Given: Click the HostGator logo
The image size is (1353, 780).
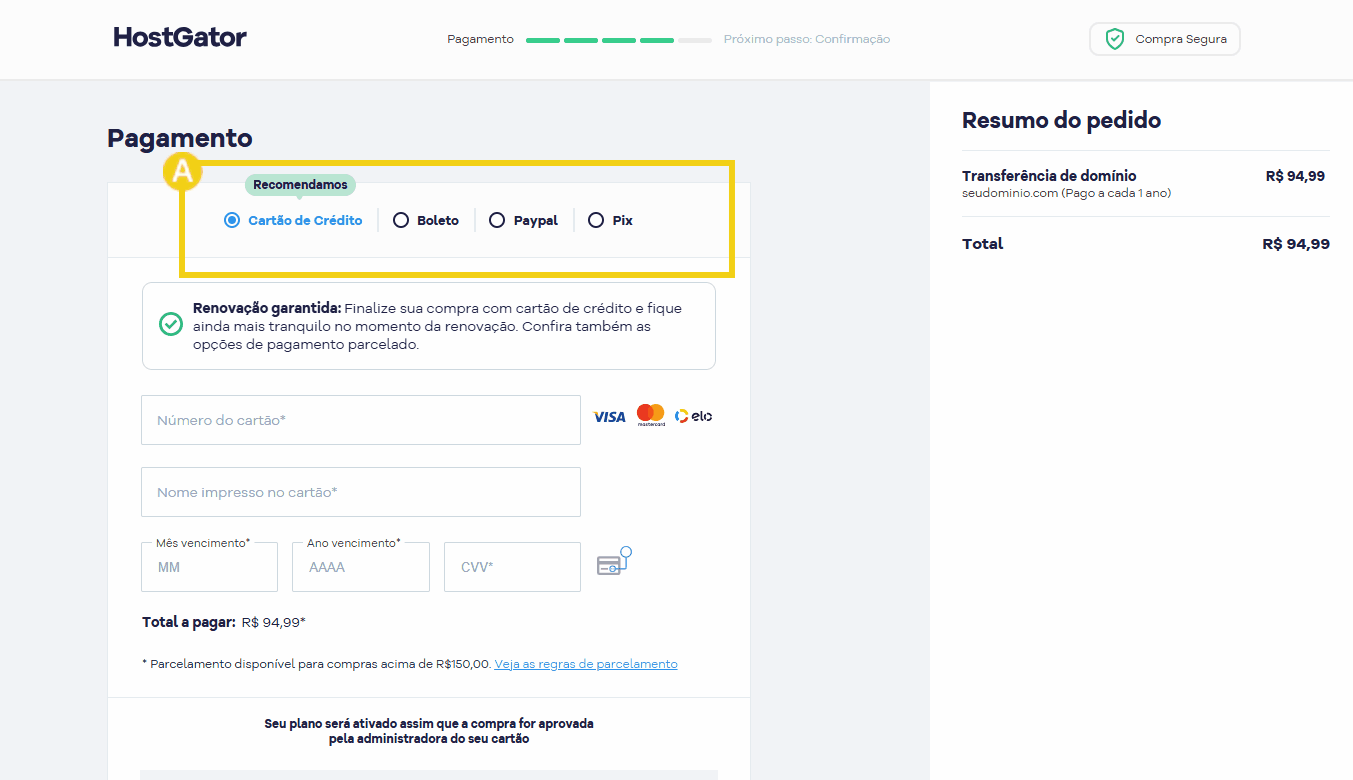Looking at the screenshot, I should coord(180,38).
